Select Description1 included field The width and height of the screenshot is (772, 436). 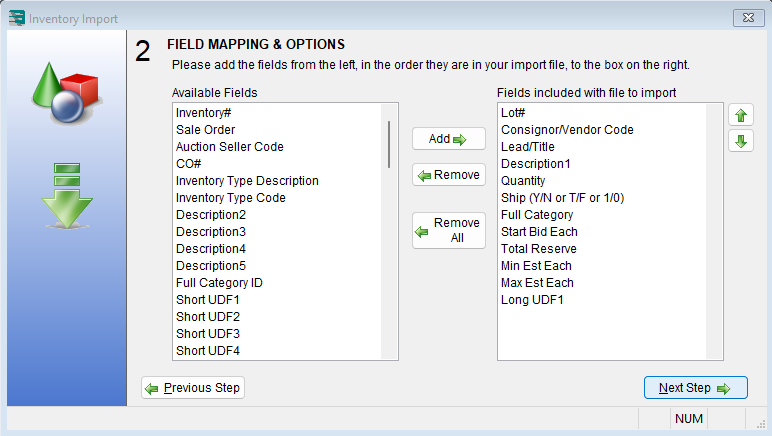click(603, 164)
